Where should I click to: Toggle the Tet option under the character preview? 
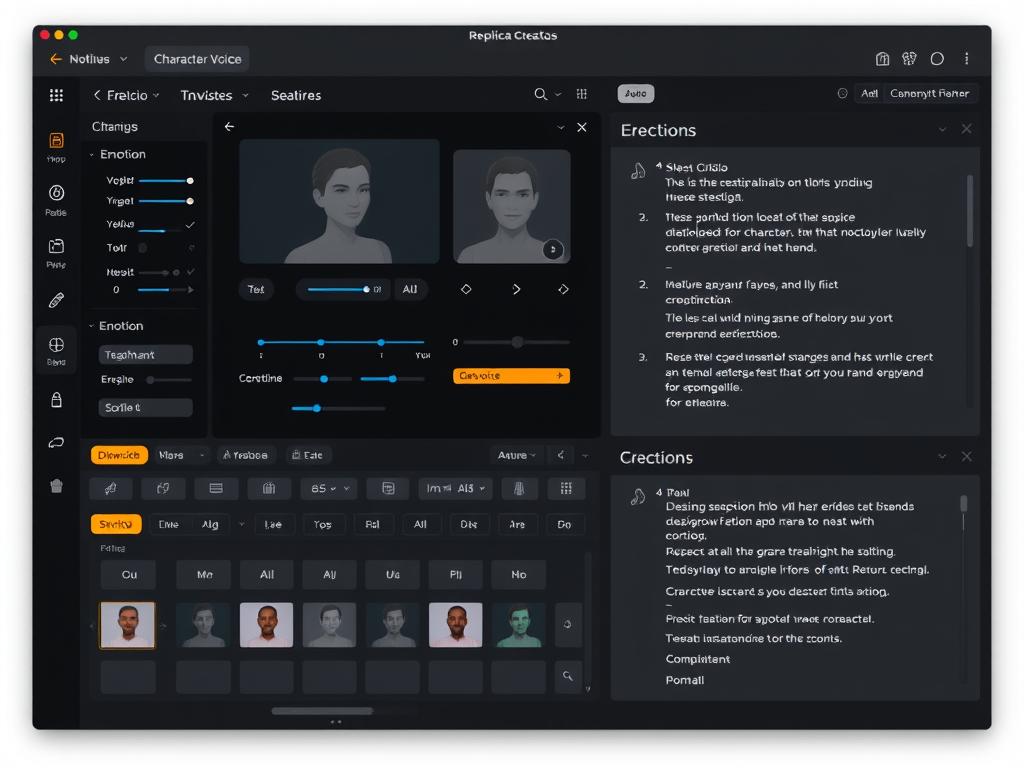coord(256,288)
